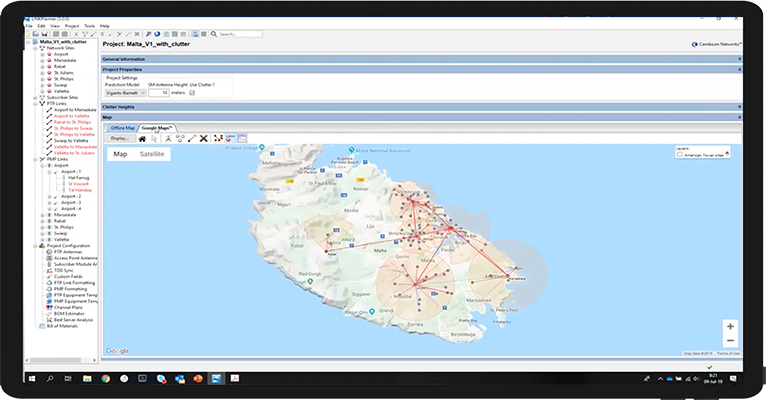766x400 pixels.
Task: Open File Explorer from the taskbar
Action: [87, 379]
